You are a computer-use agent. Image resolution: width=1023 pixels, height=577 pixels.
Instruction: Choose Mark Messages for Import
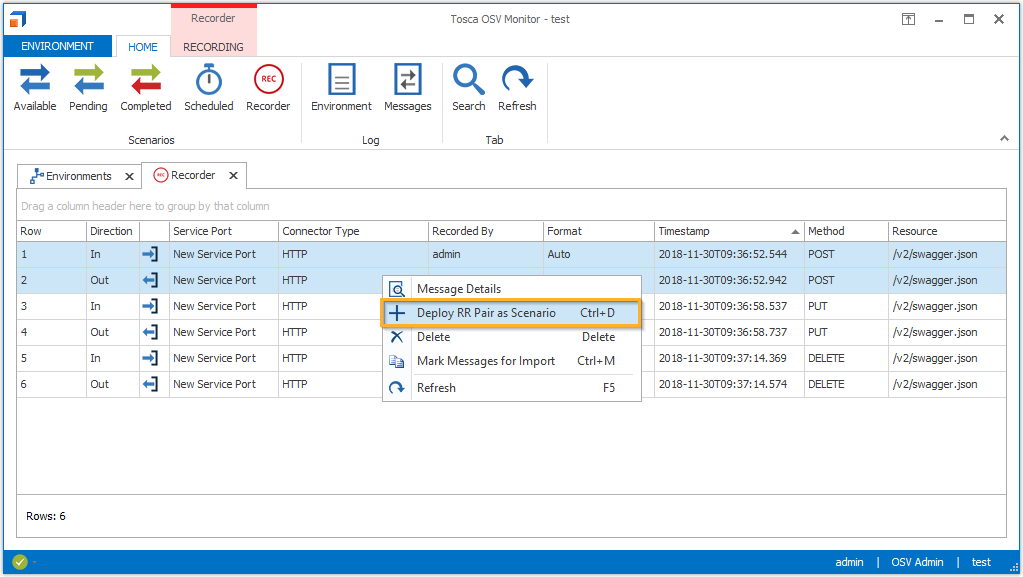486,361
